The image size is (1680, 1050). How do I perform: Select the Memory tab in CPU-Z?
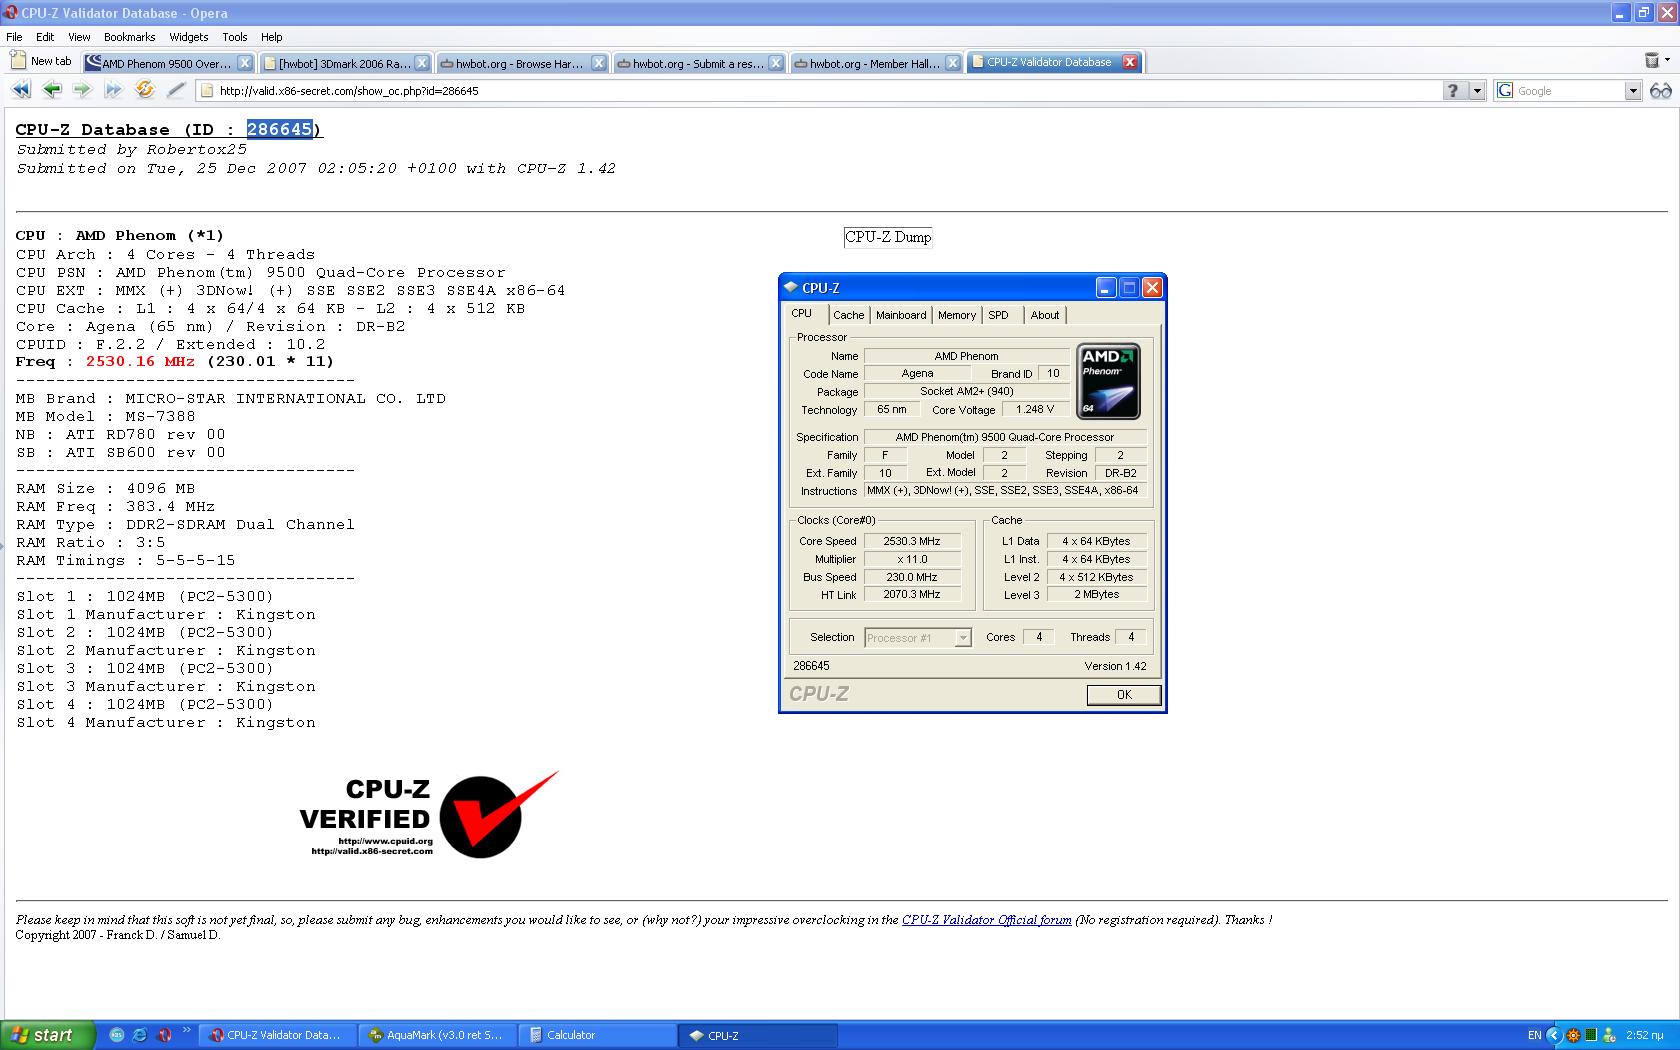tap(957, 315)
